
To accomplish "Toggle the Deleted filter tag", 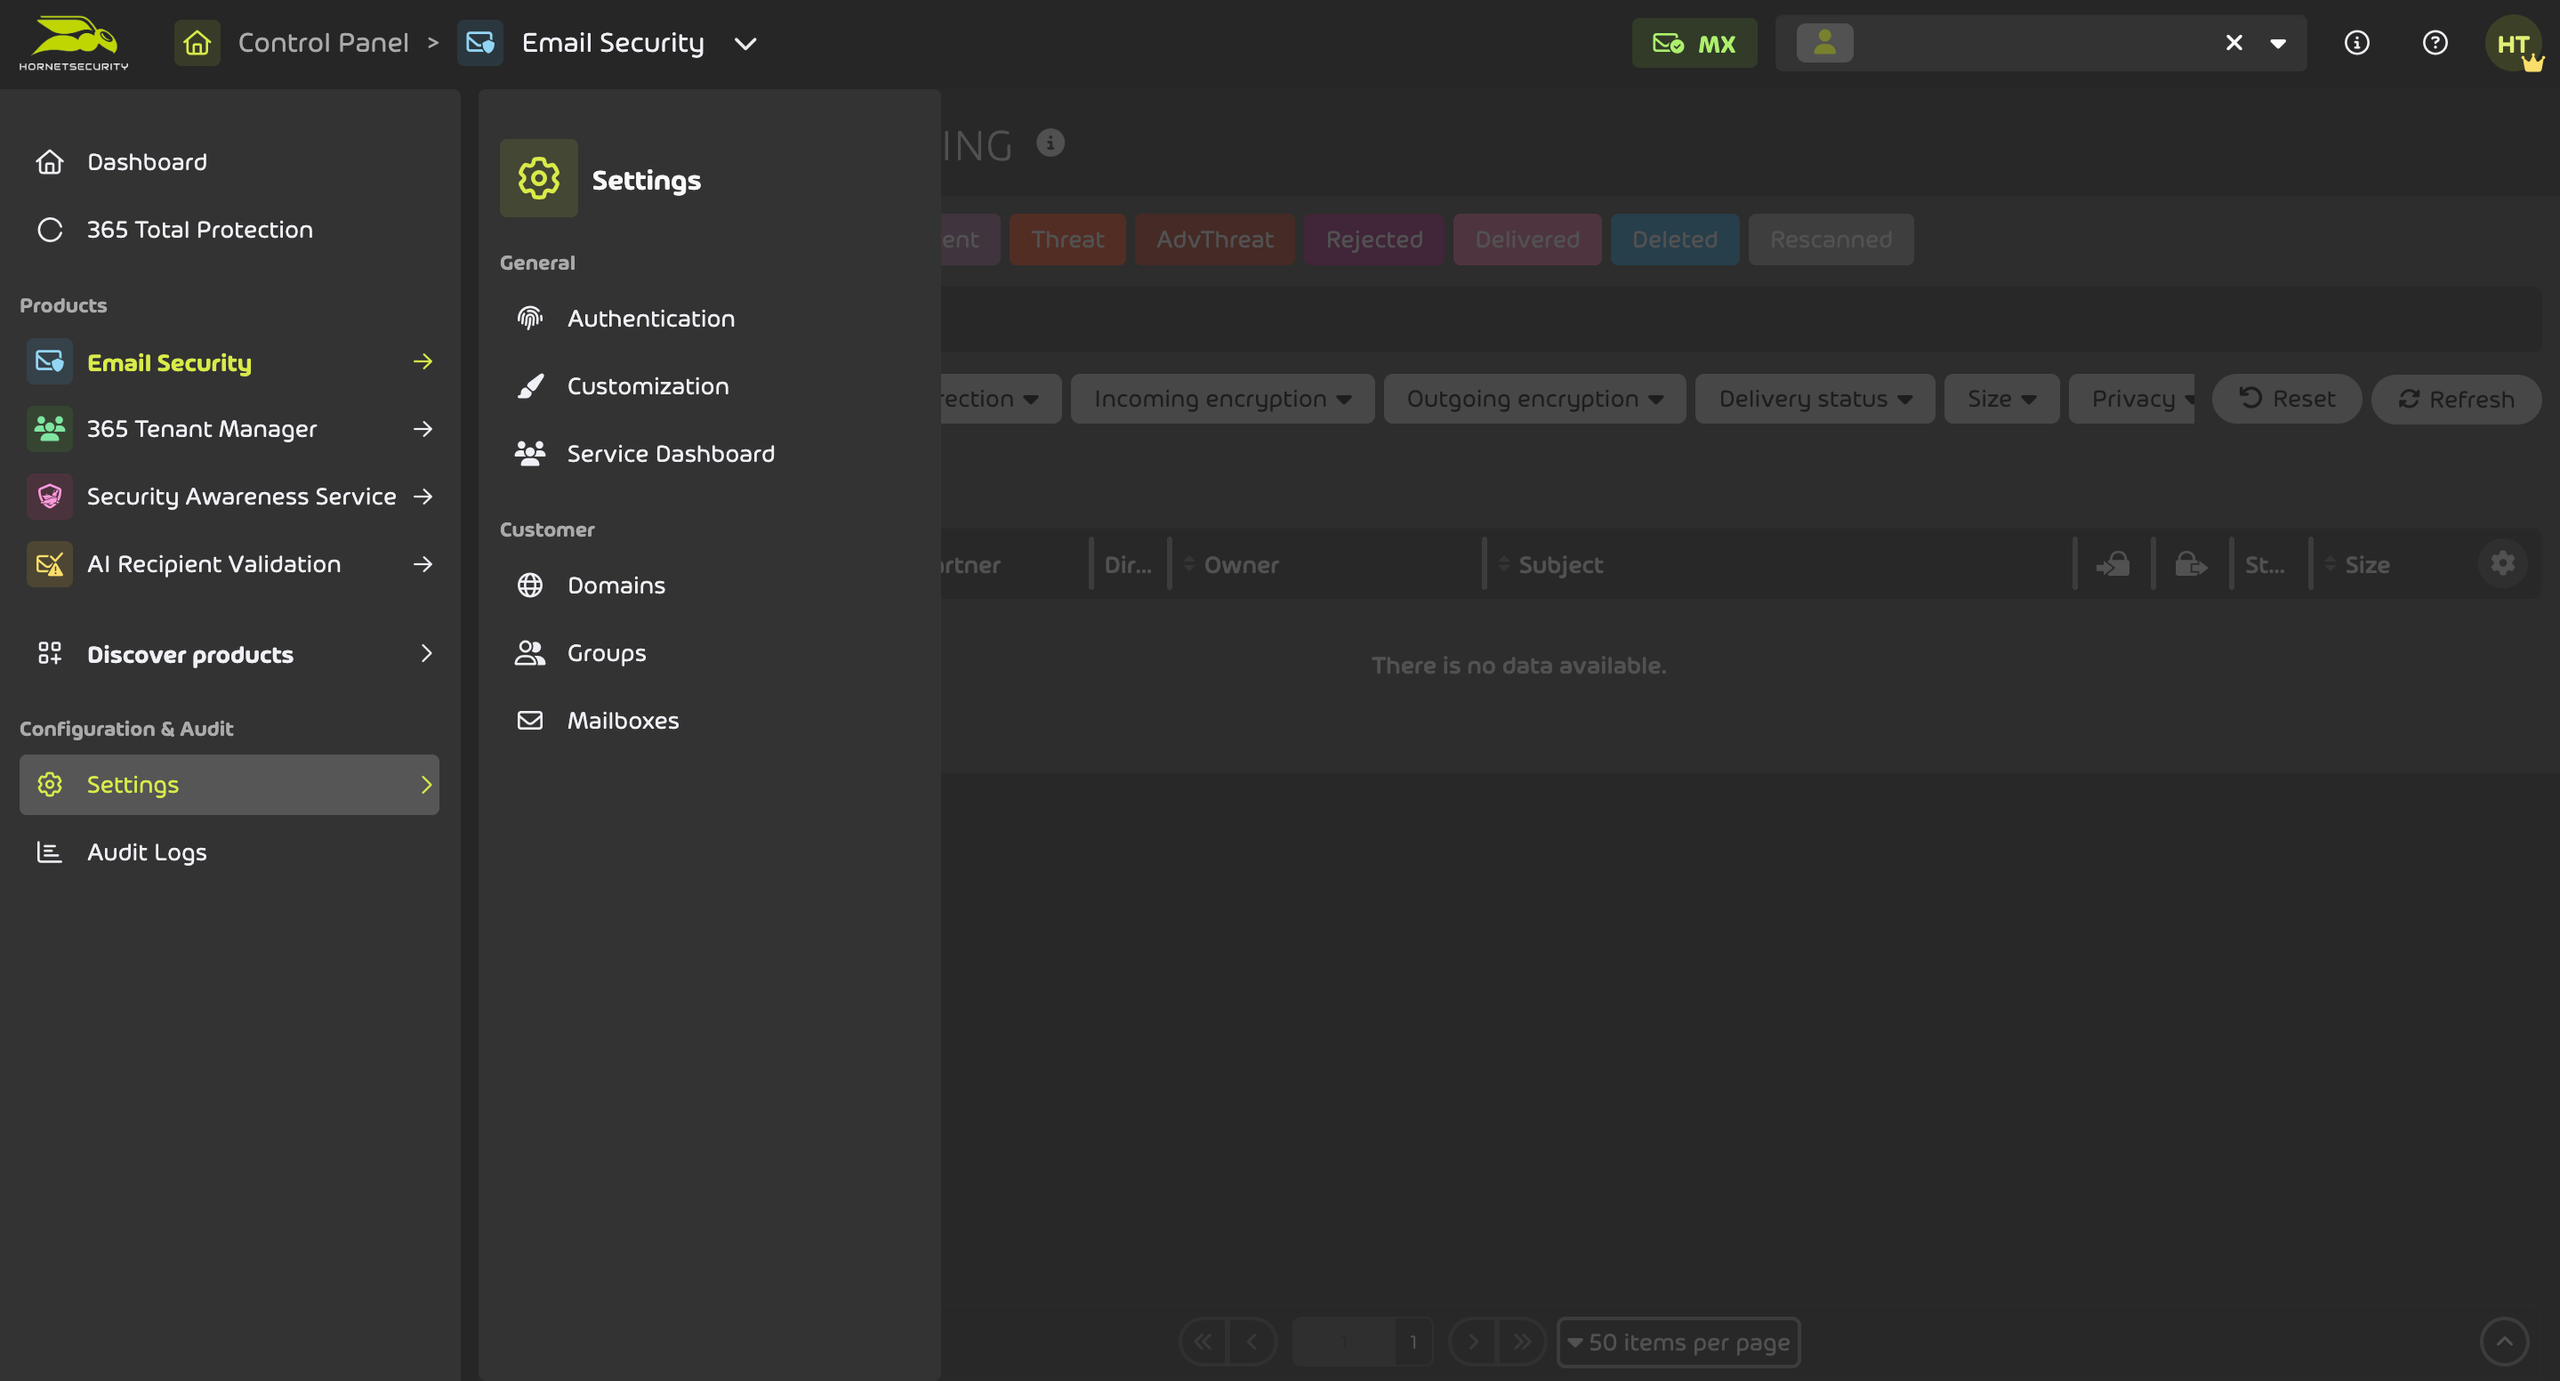I will 1674,239.
